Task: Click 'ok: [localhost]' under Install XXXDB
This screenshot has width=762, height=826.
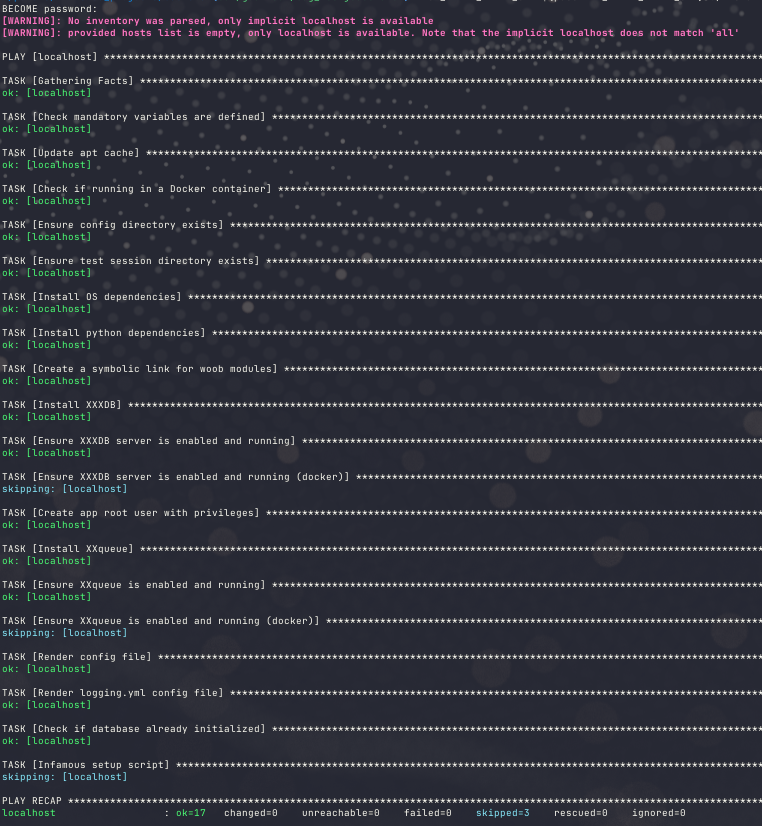Action: tap(46, 417)
